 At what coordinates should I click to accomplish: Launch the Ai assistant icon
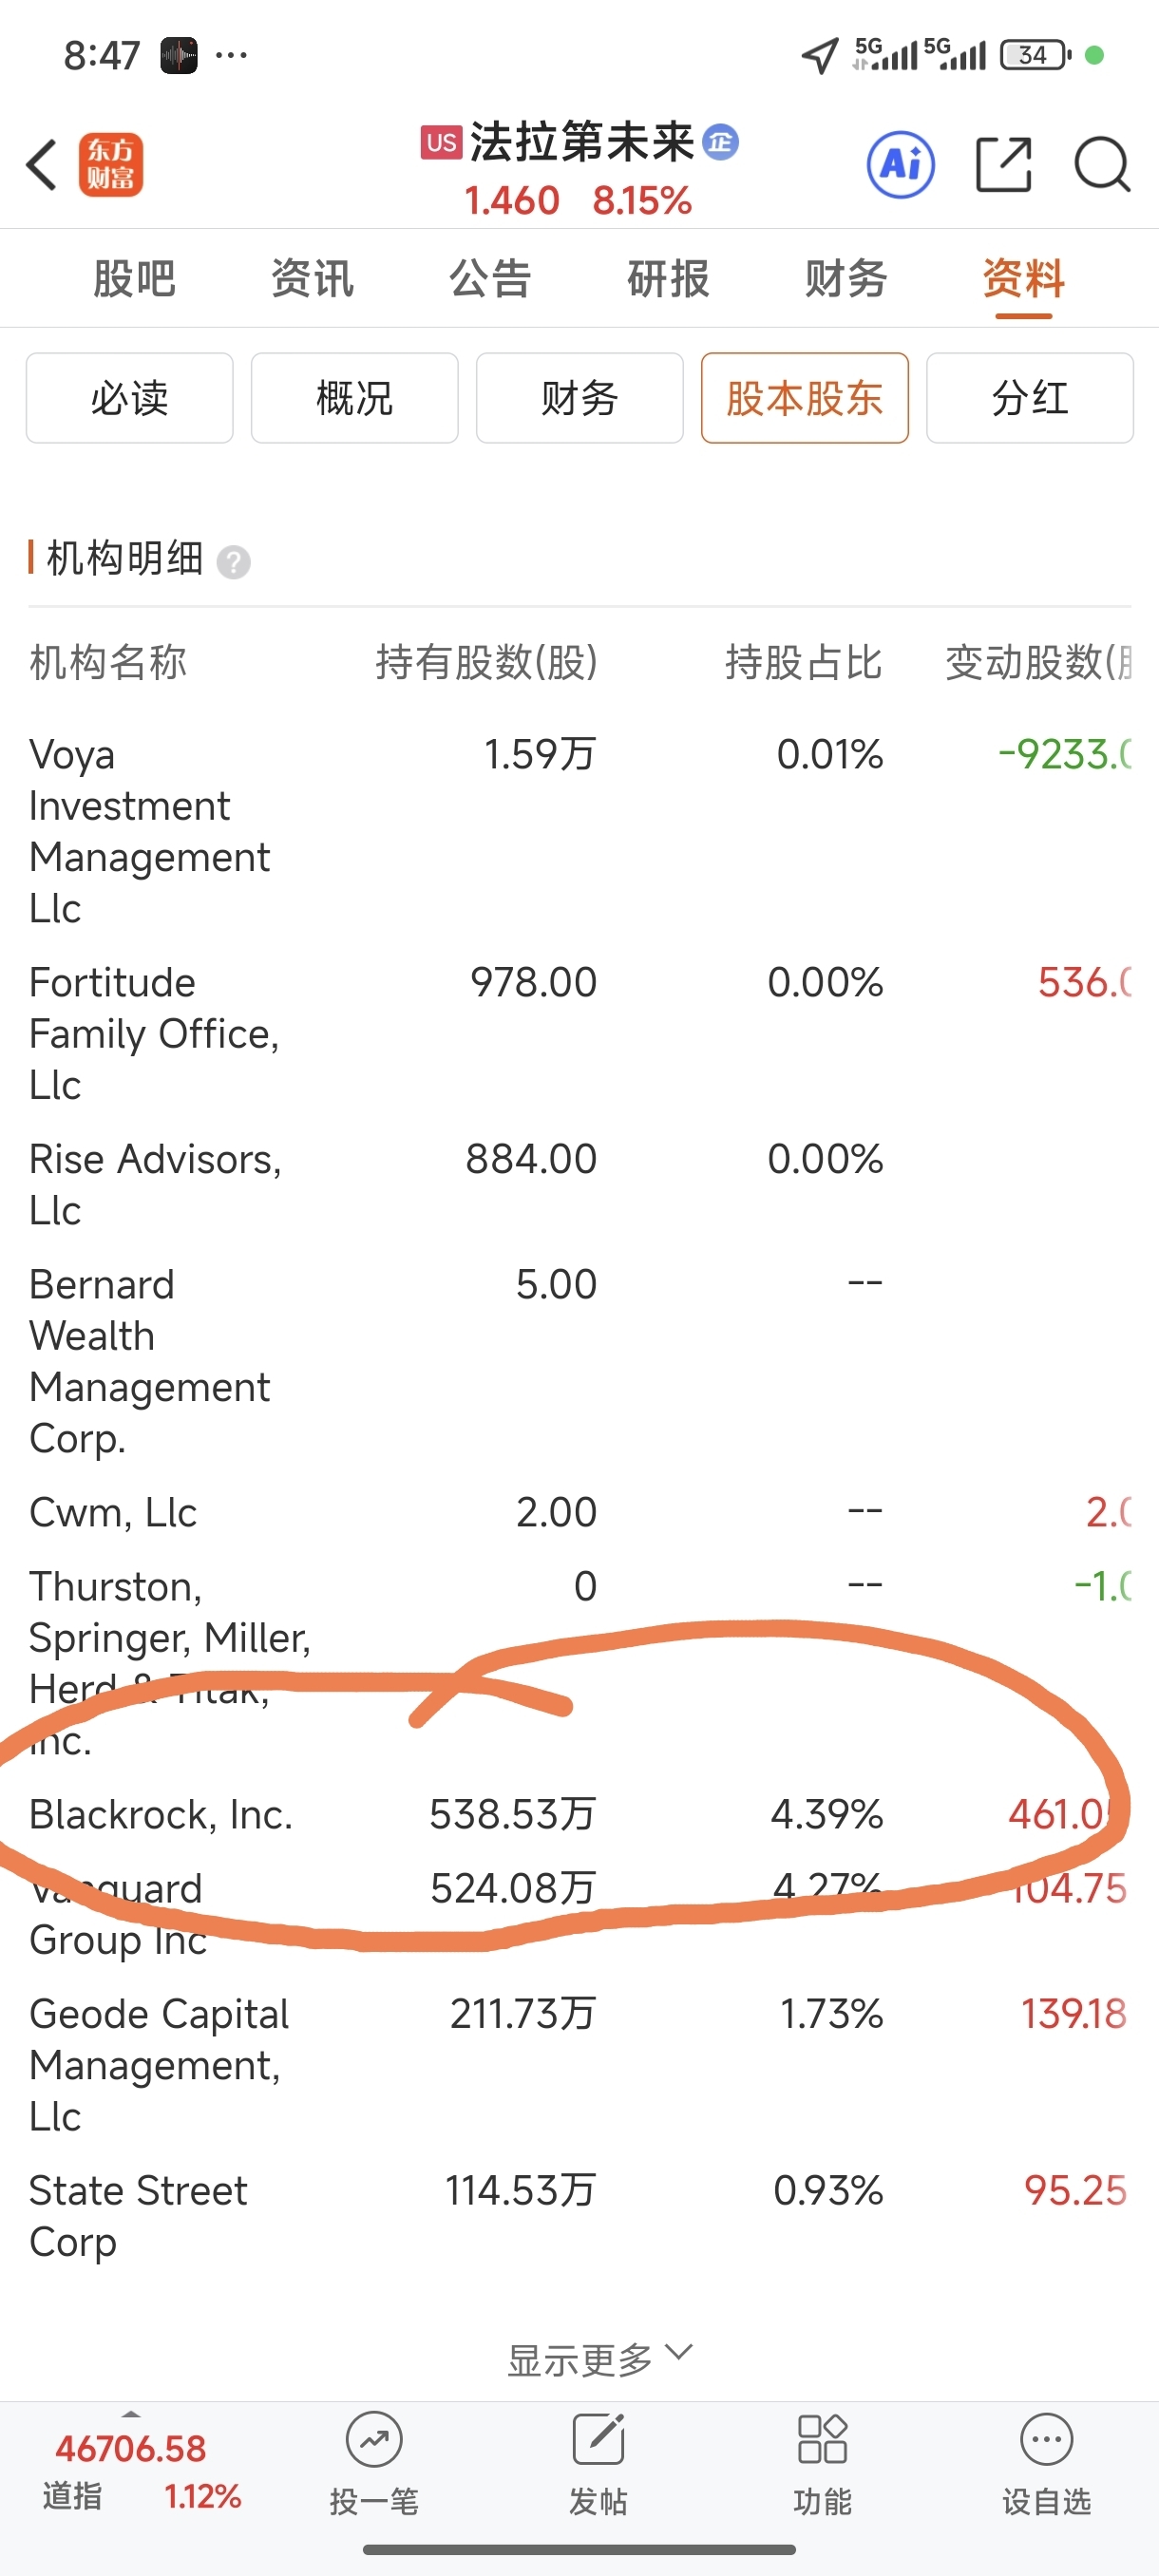click(900, 164)
